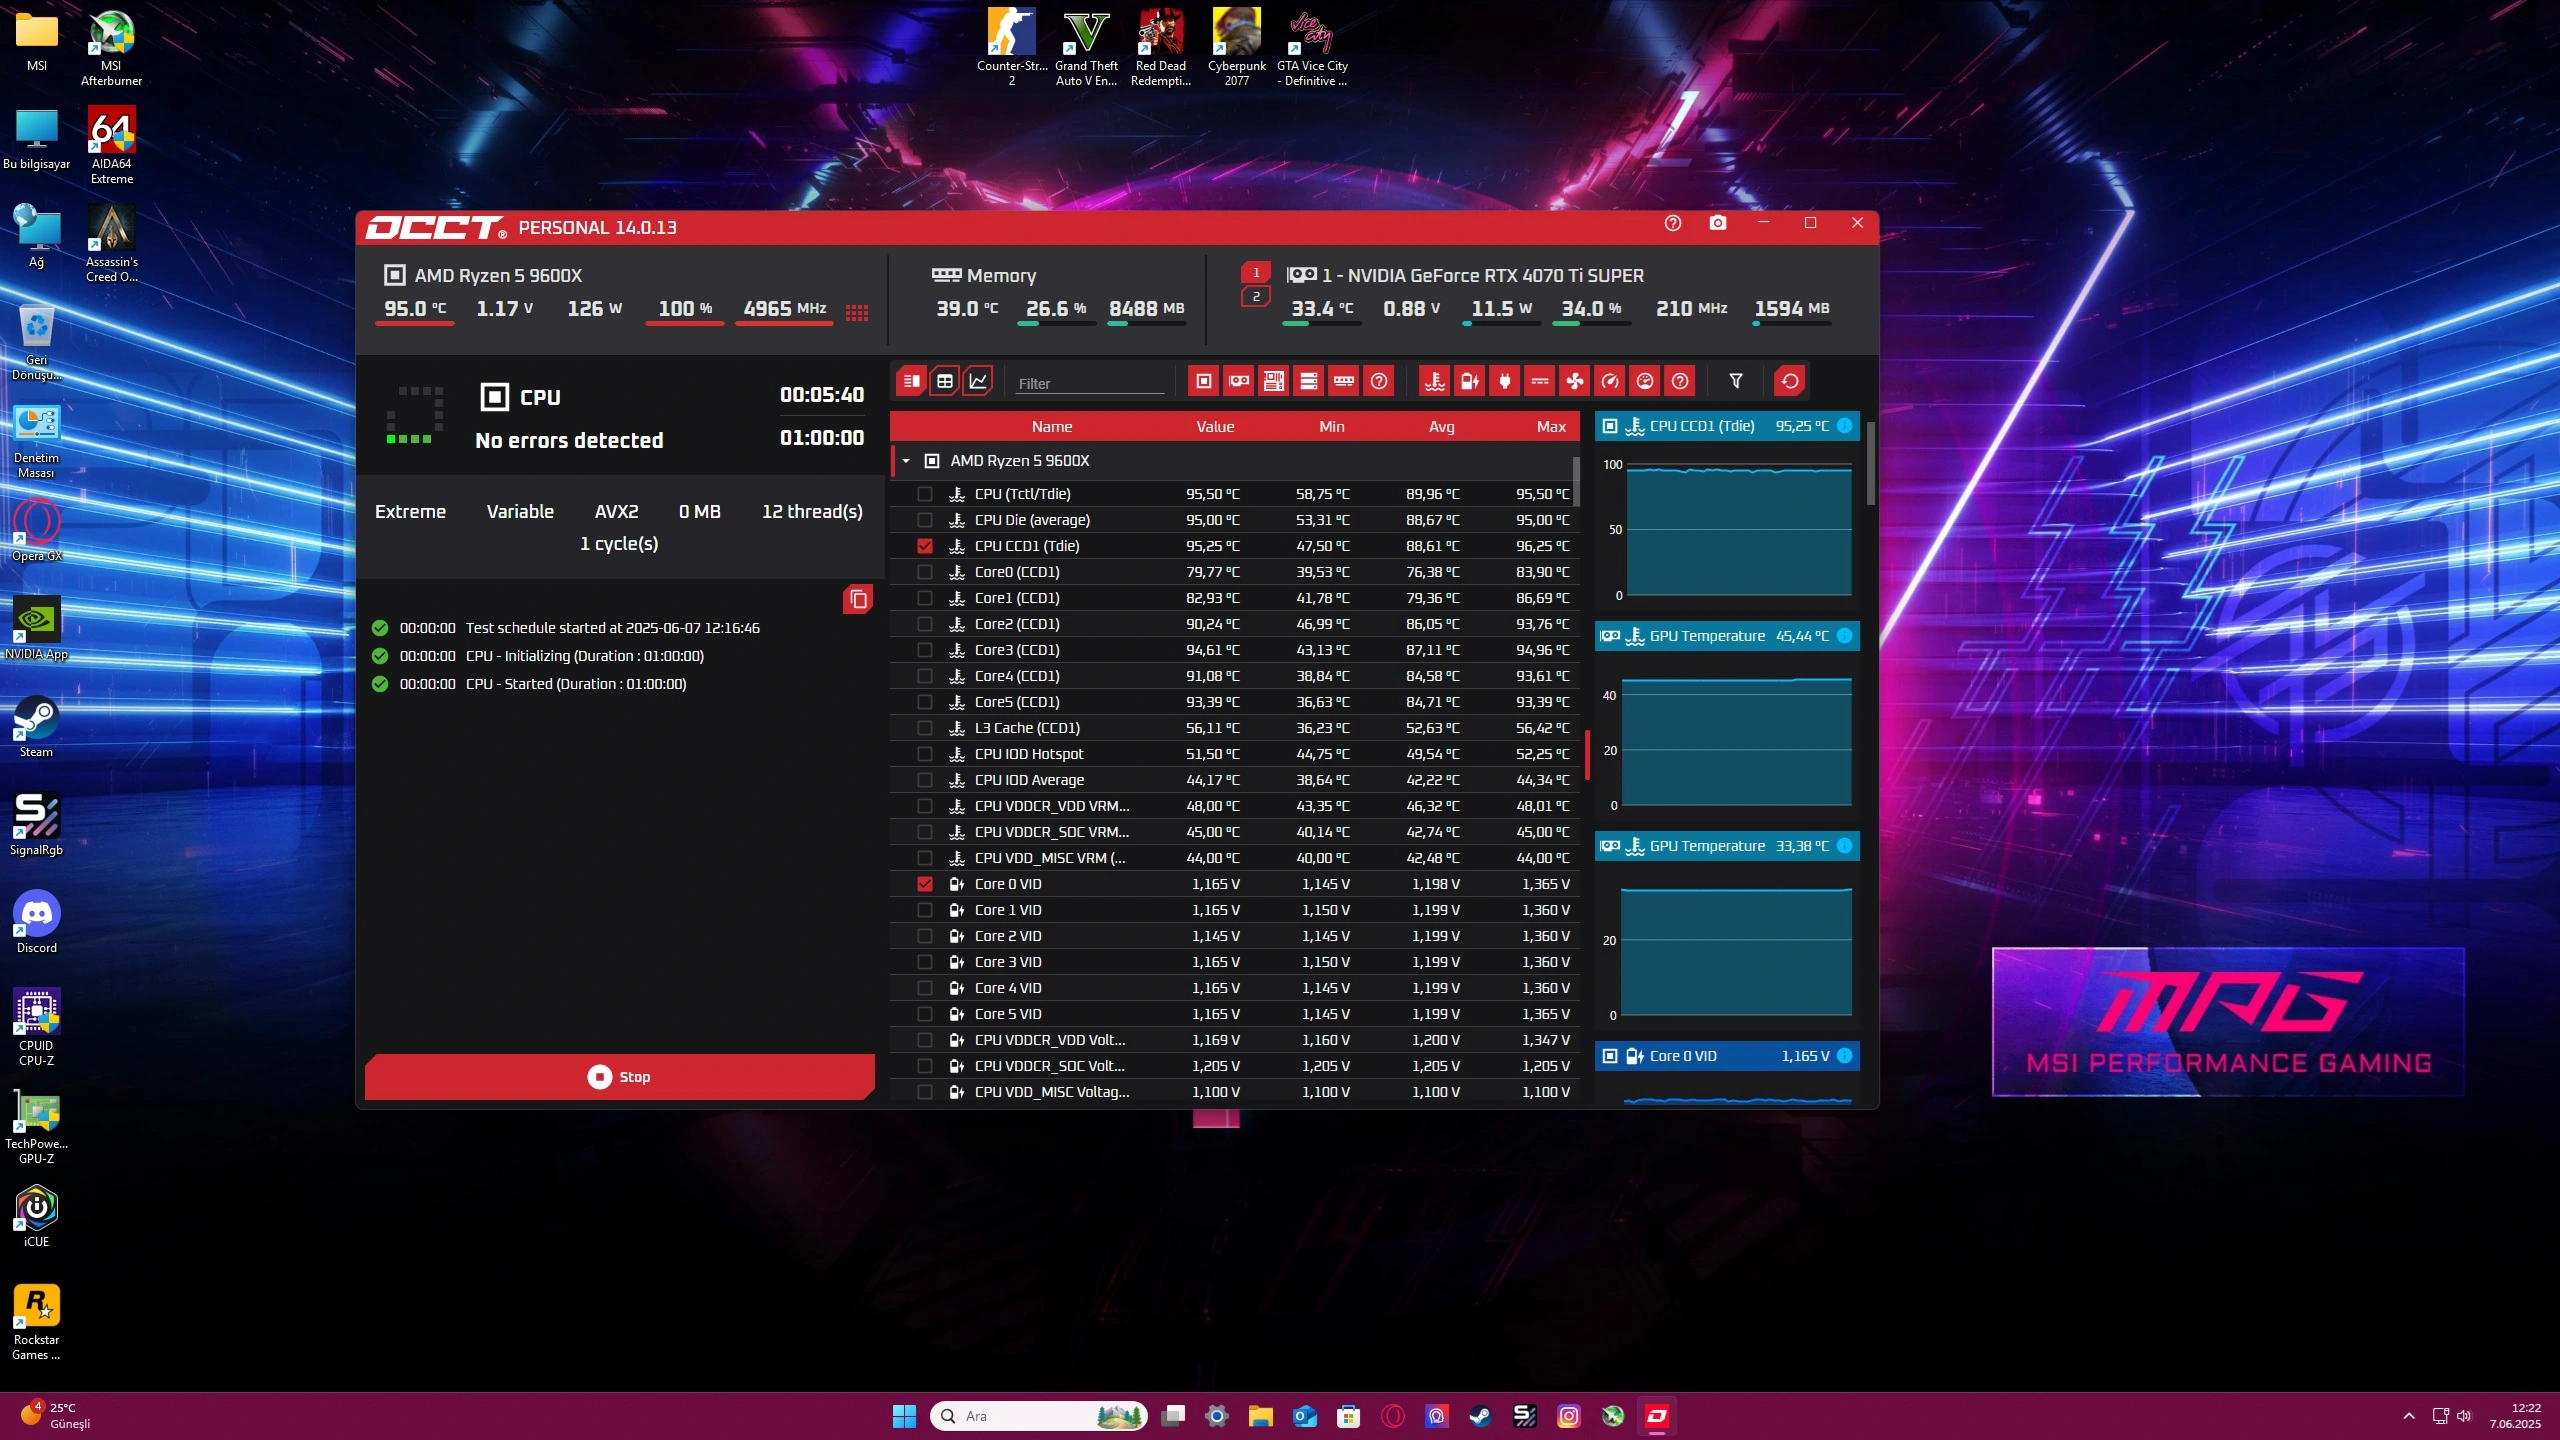Image resolution: width=2560 pixels, height=1440 pixels.
Task: Copy the test log to clipboard
Action: [858, 599]
